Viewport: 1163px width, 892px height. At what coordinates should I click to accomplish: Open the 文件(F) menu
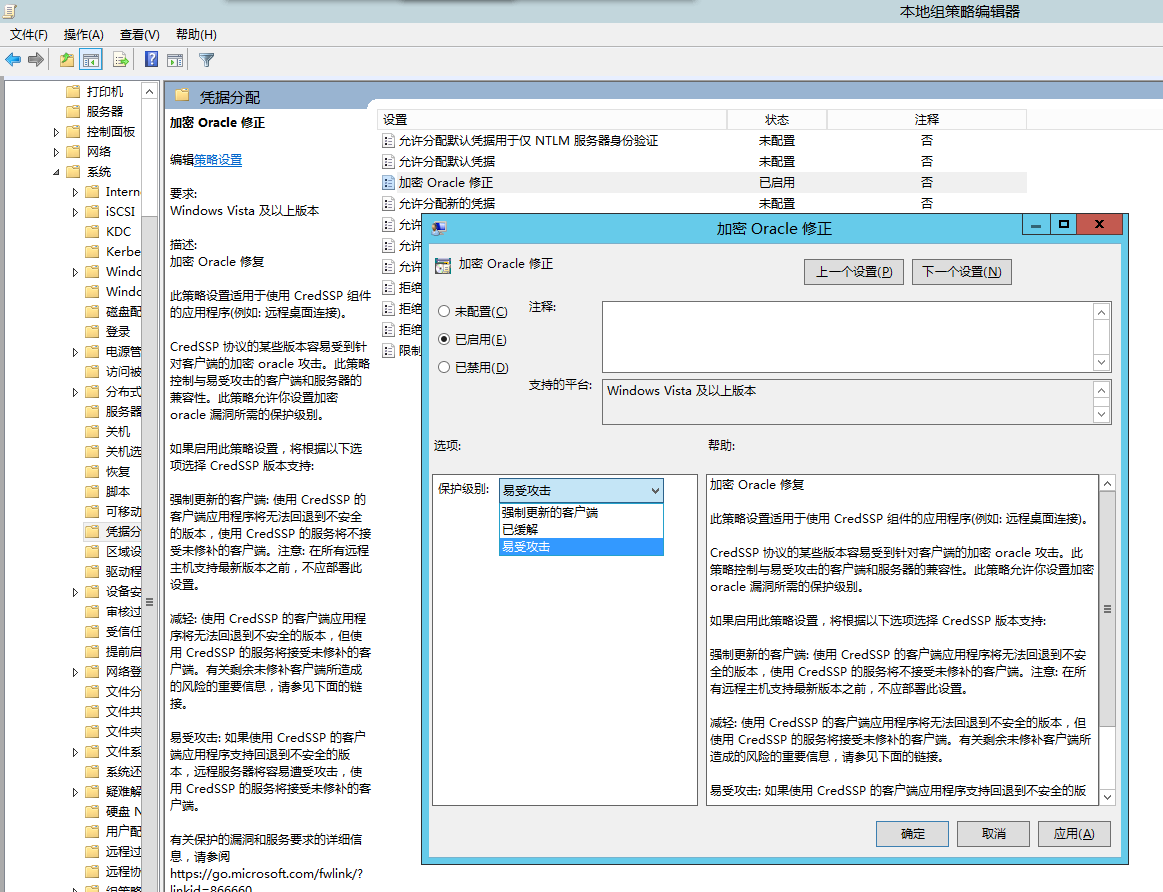(29, 34)
